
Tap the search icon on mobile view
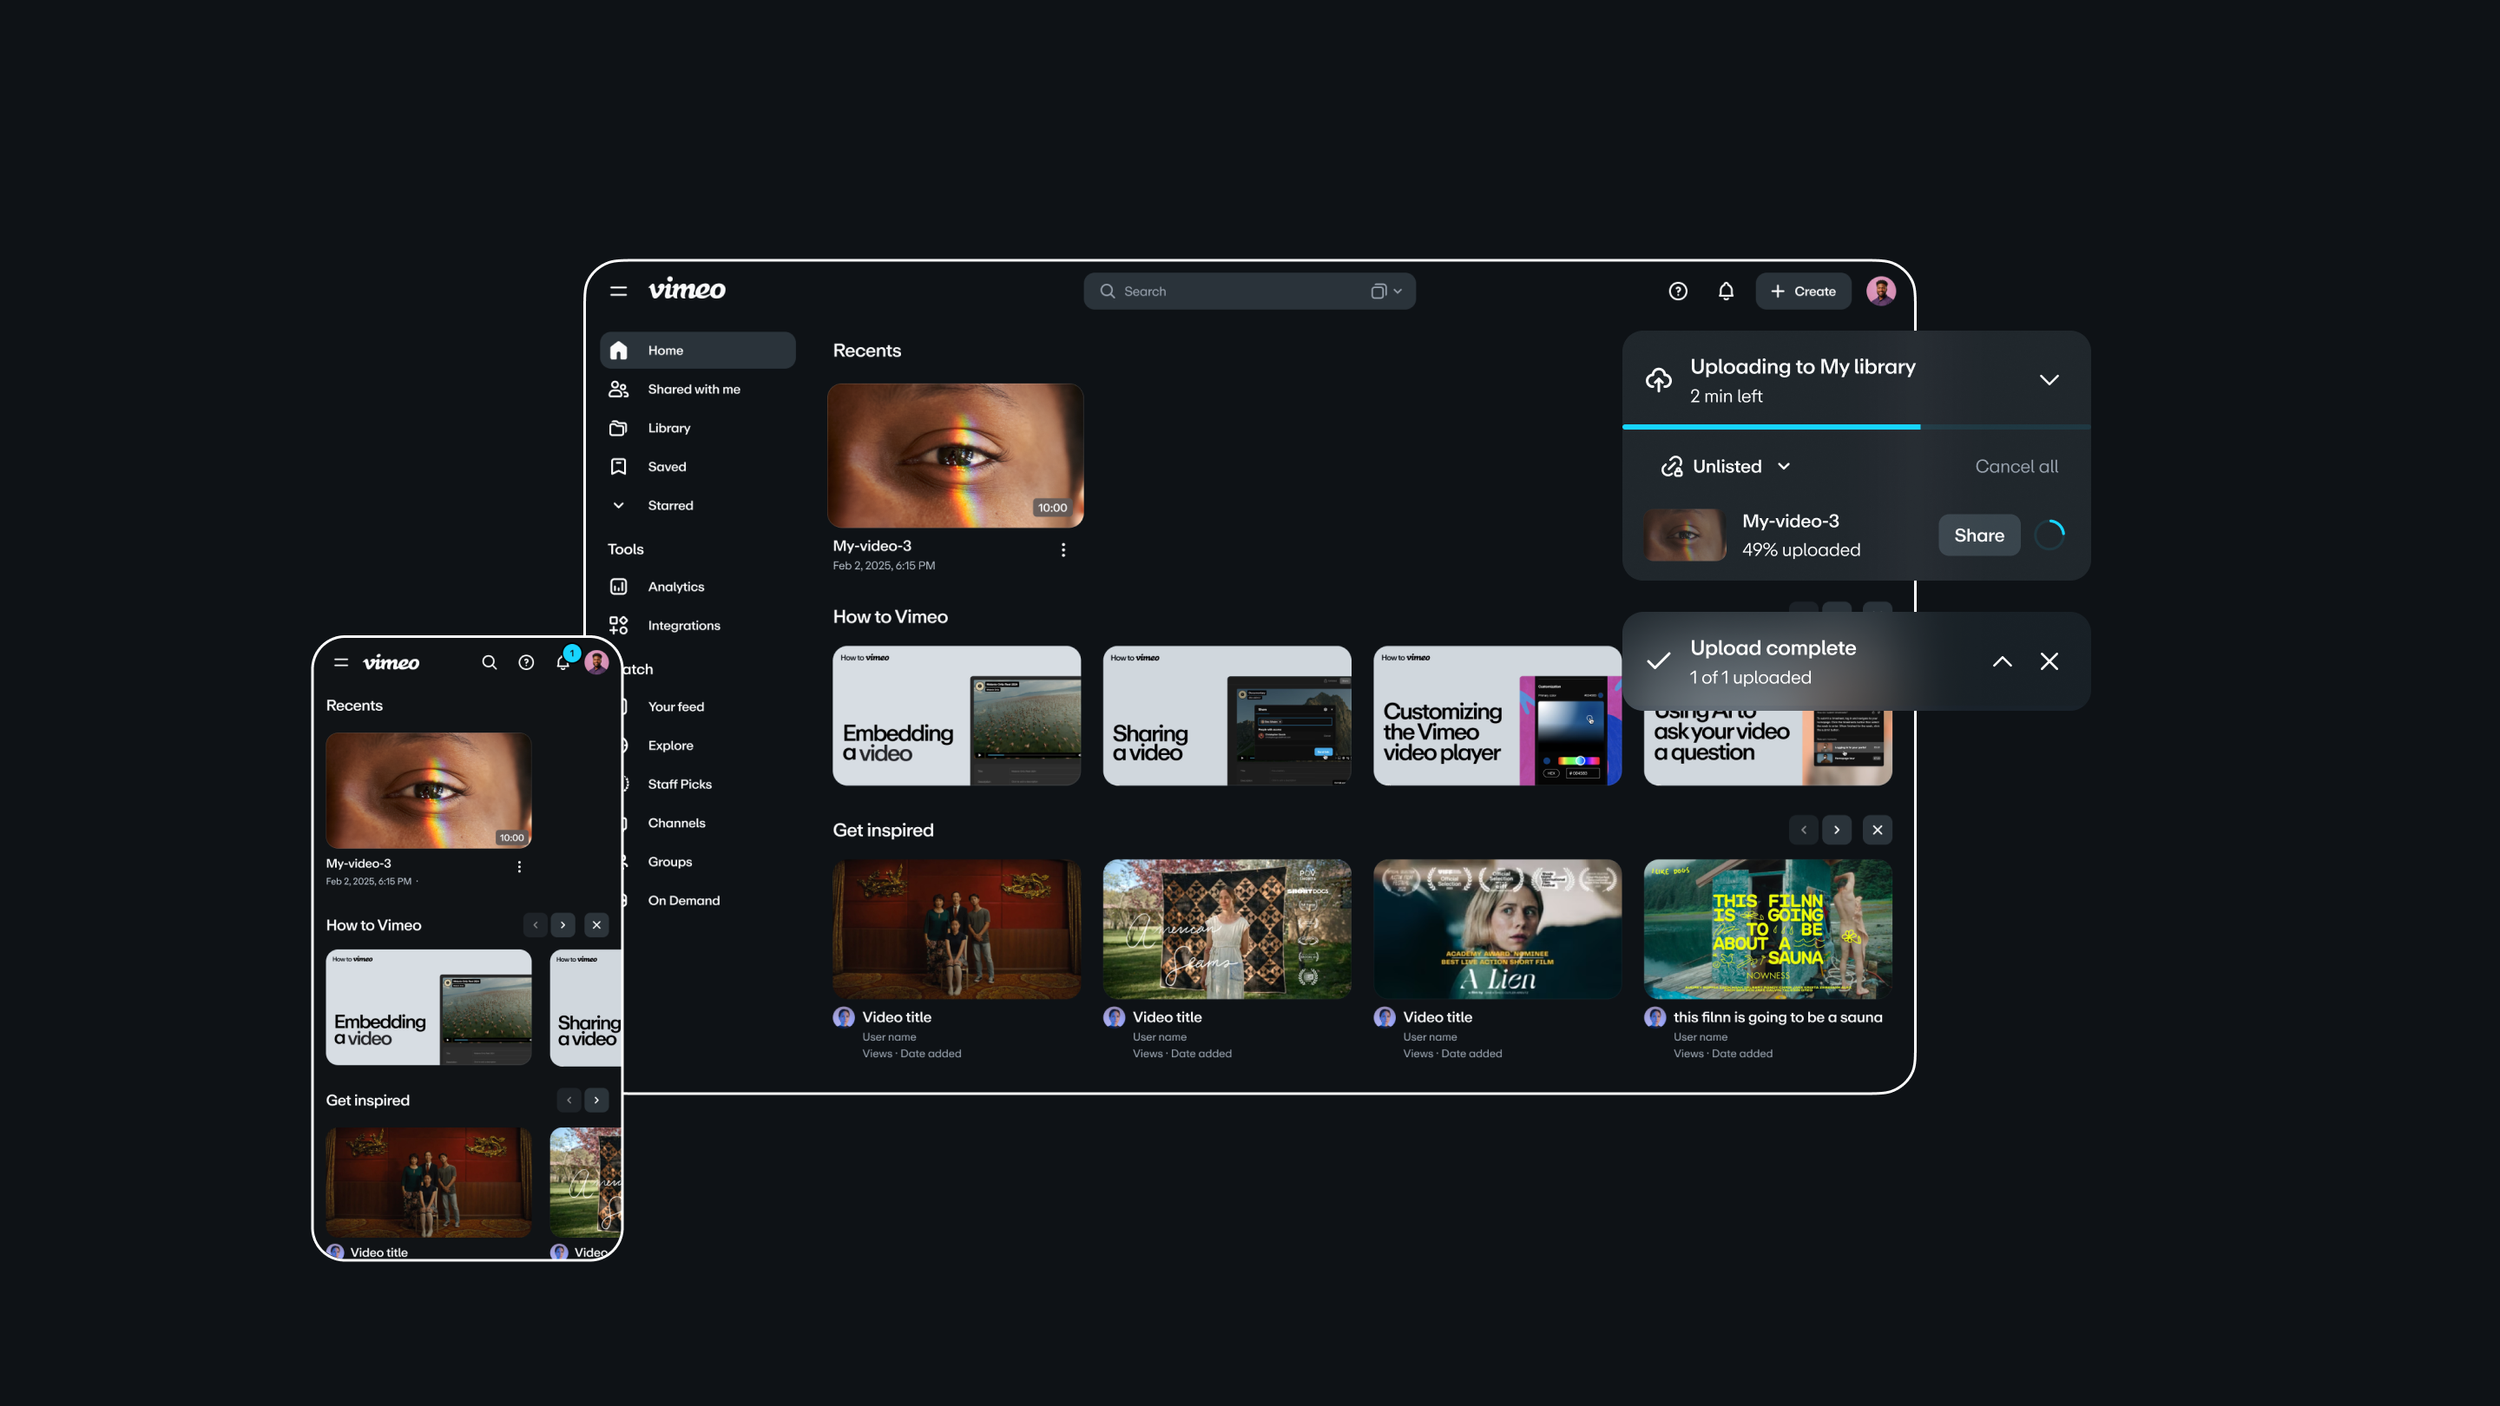pos(490,662)
